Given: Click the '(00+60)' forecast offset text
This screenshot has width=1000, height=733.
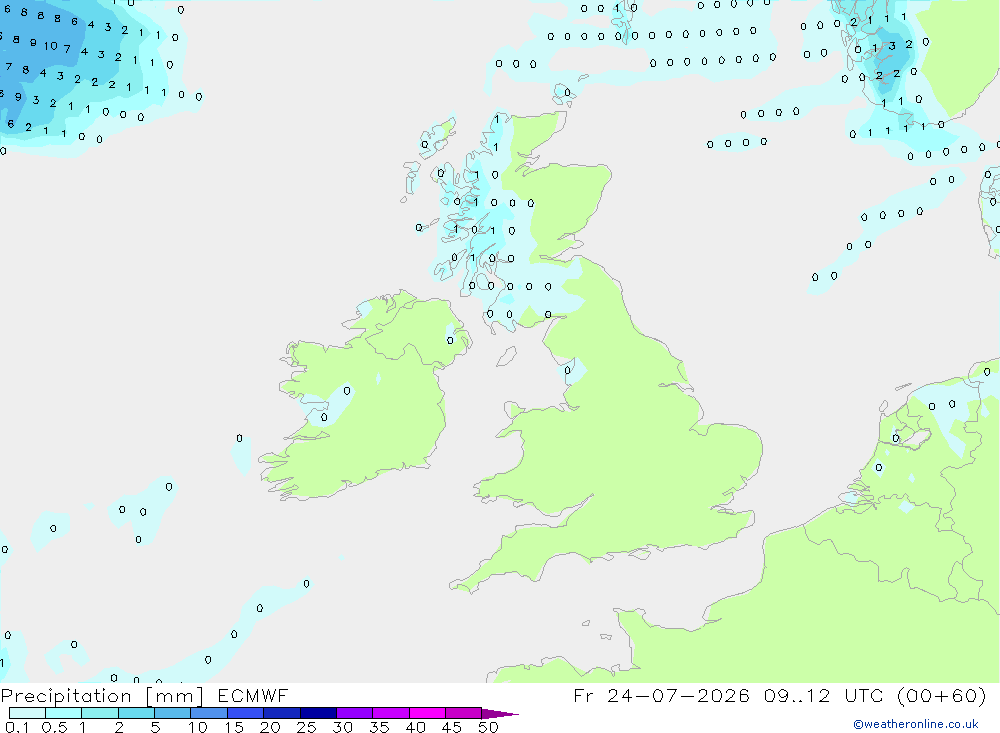Looking at the screenshot, I should click(942, 695).
